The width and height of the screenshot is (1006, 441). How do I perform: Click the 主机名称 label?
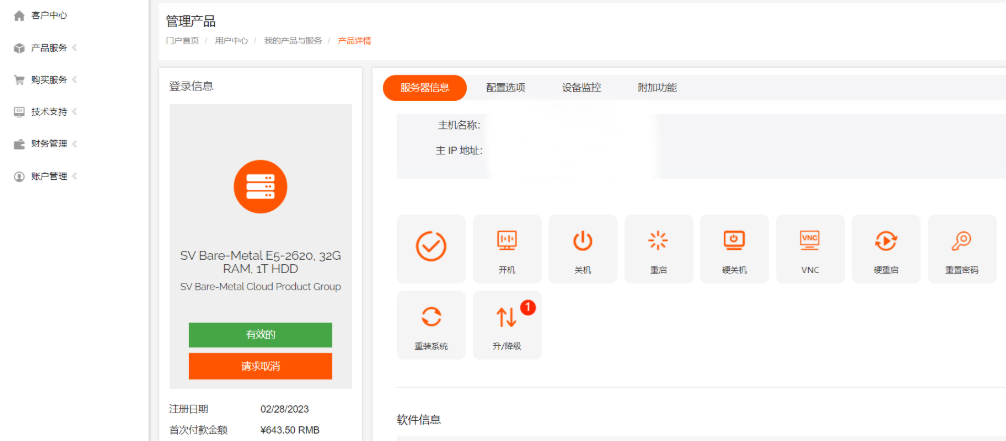click(459, 125)
